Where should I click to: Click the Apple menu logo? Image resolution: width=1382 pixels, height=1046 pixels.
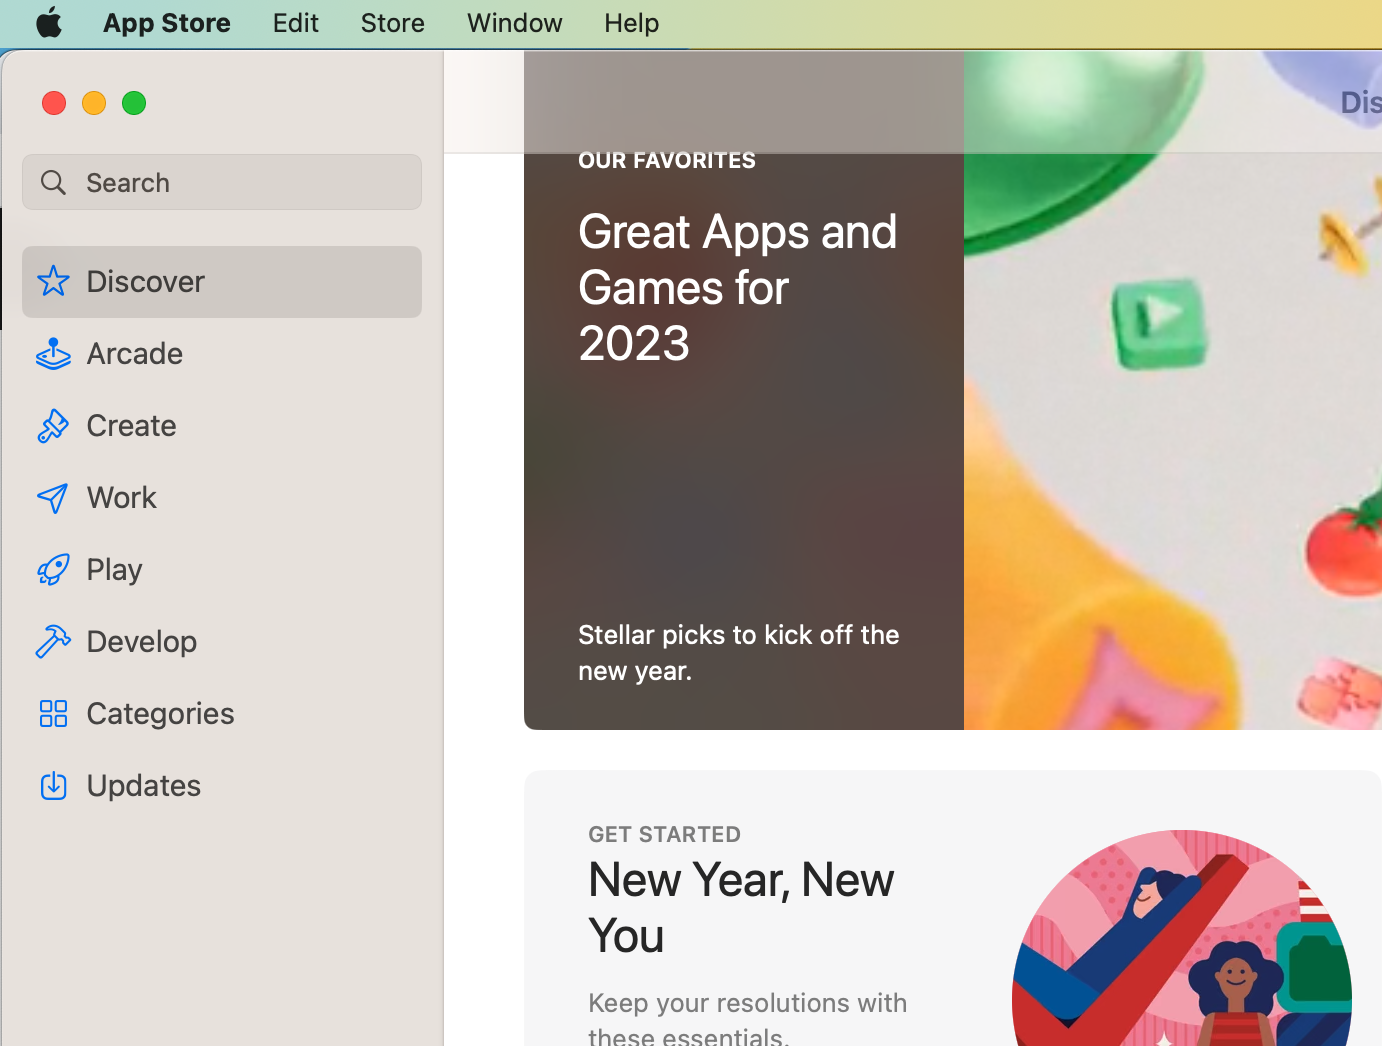point(49,22)
